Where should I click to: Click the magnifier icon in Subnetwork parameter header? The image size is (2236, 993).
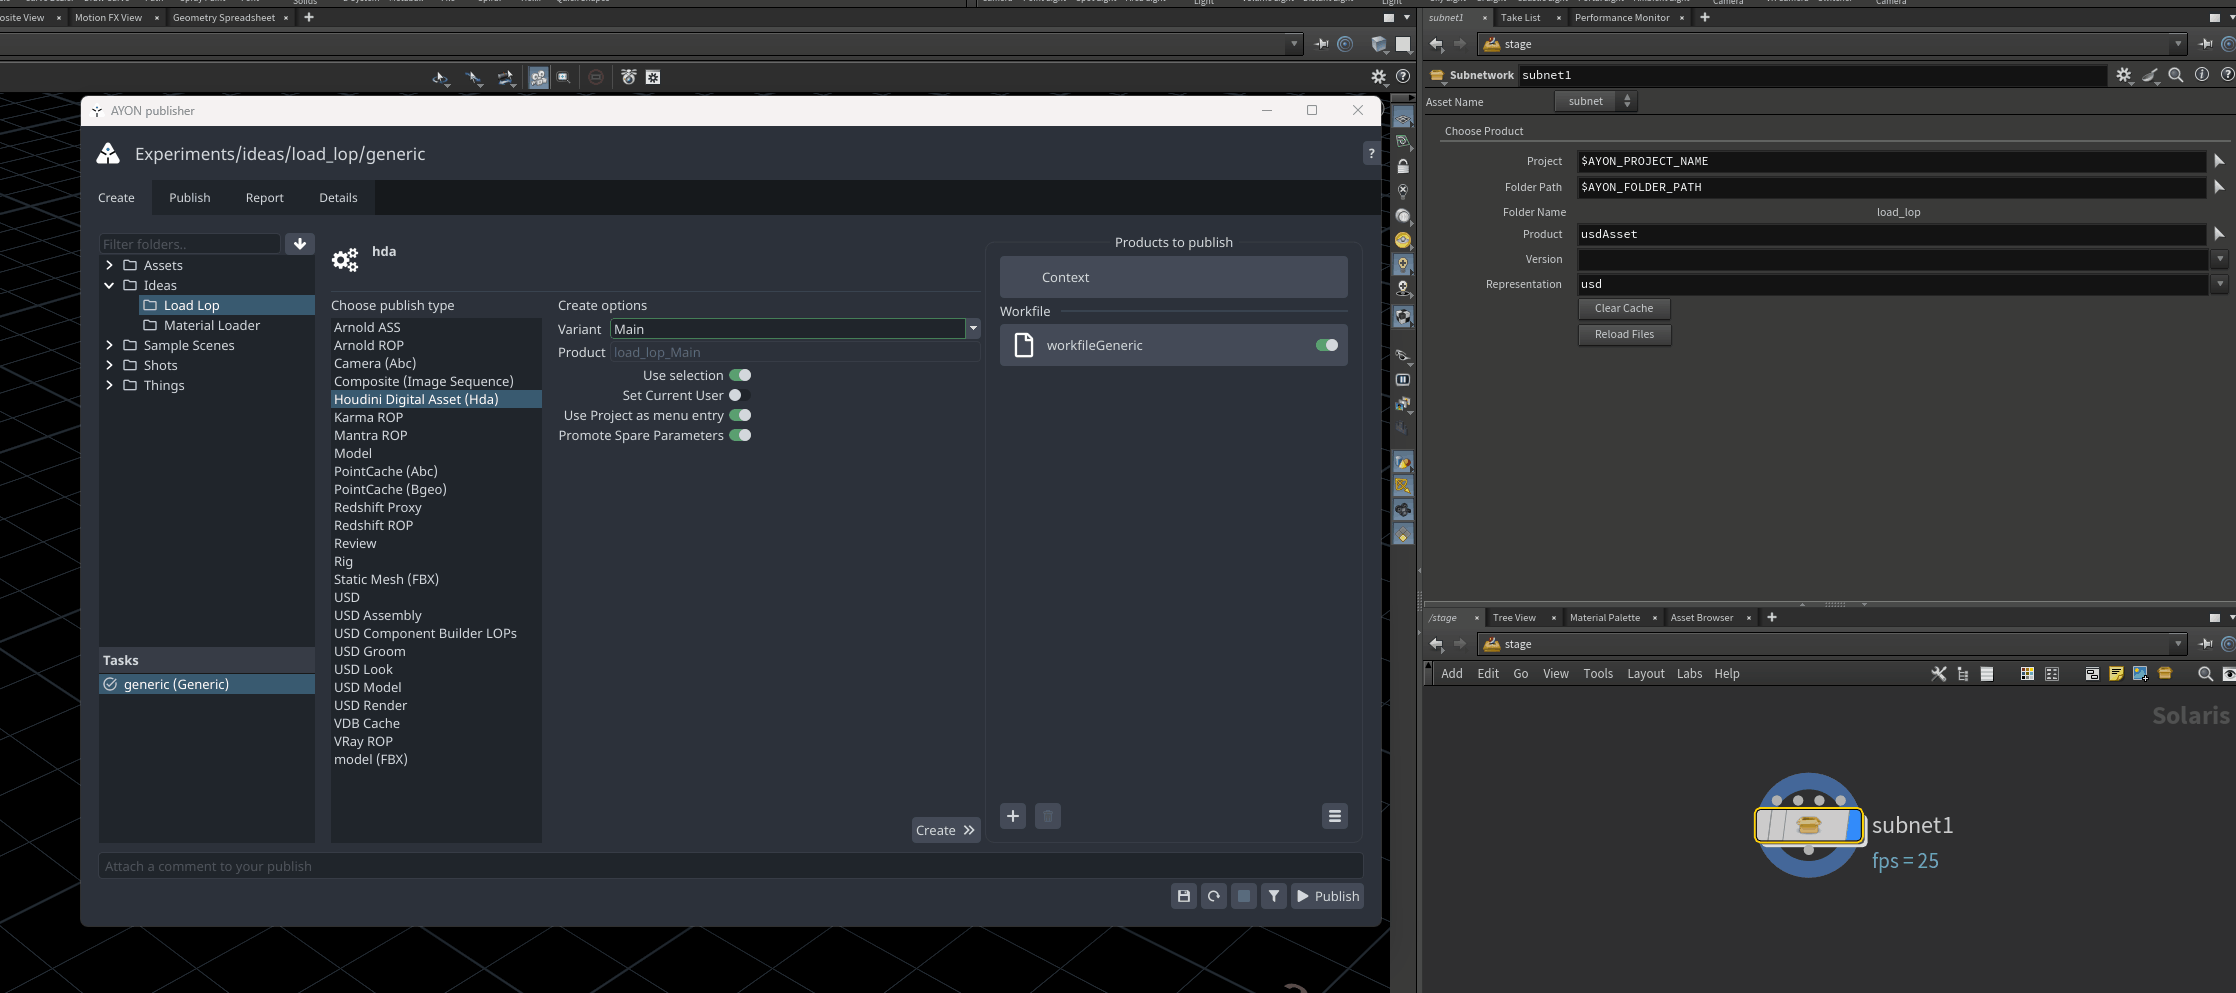pos(2175,75)
